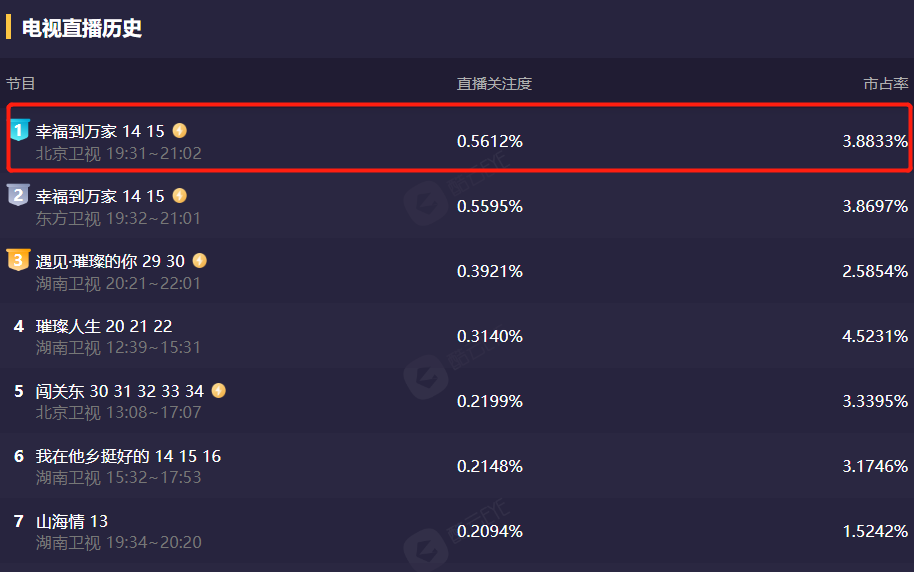Open 幸福到万家 14 15 on 北京卫视
Screen dimensions: 914x572
tap(100, 131)
